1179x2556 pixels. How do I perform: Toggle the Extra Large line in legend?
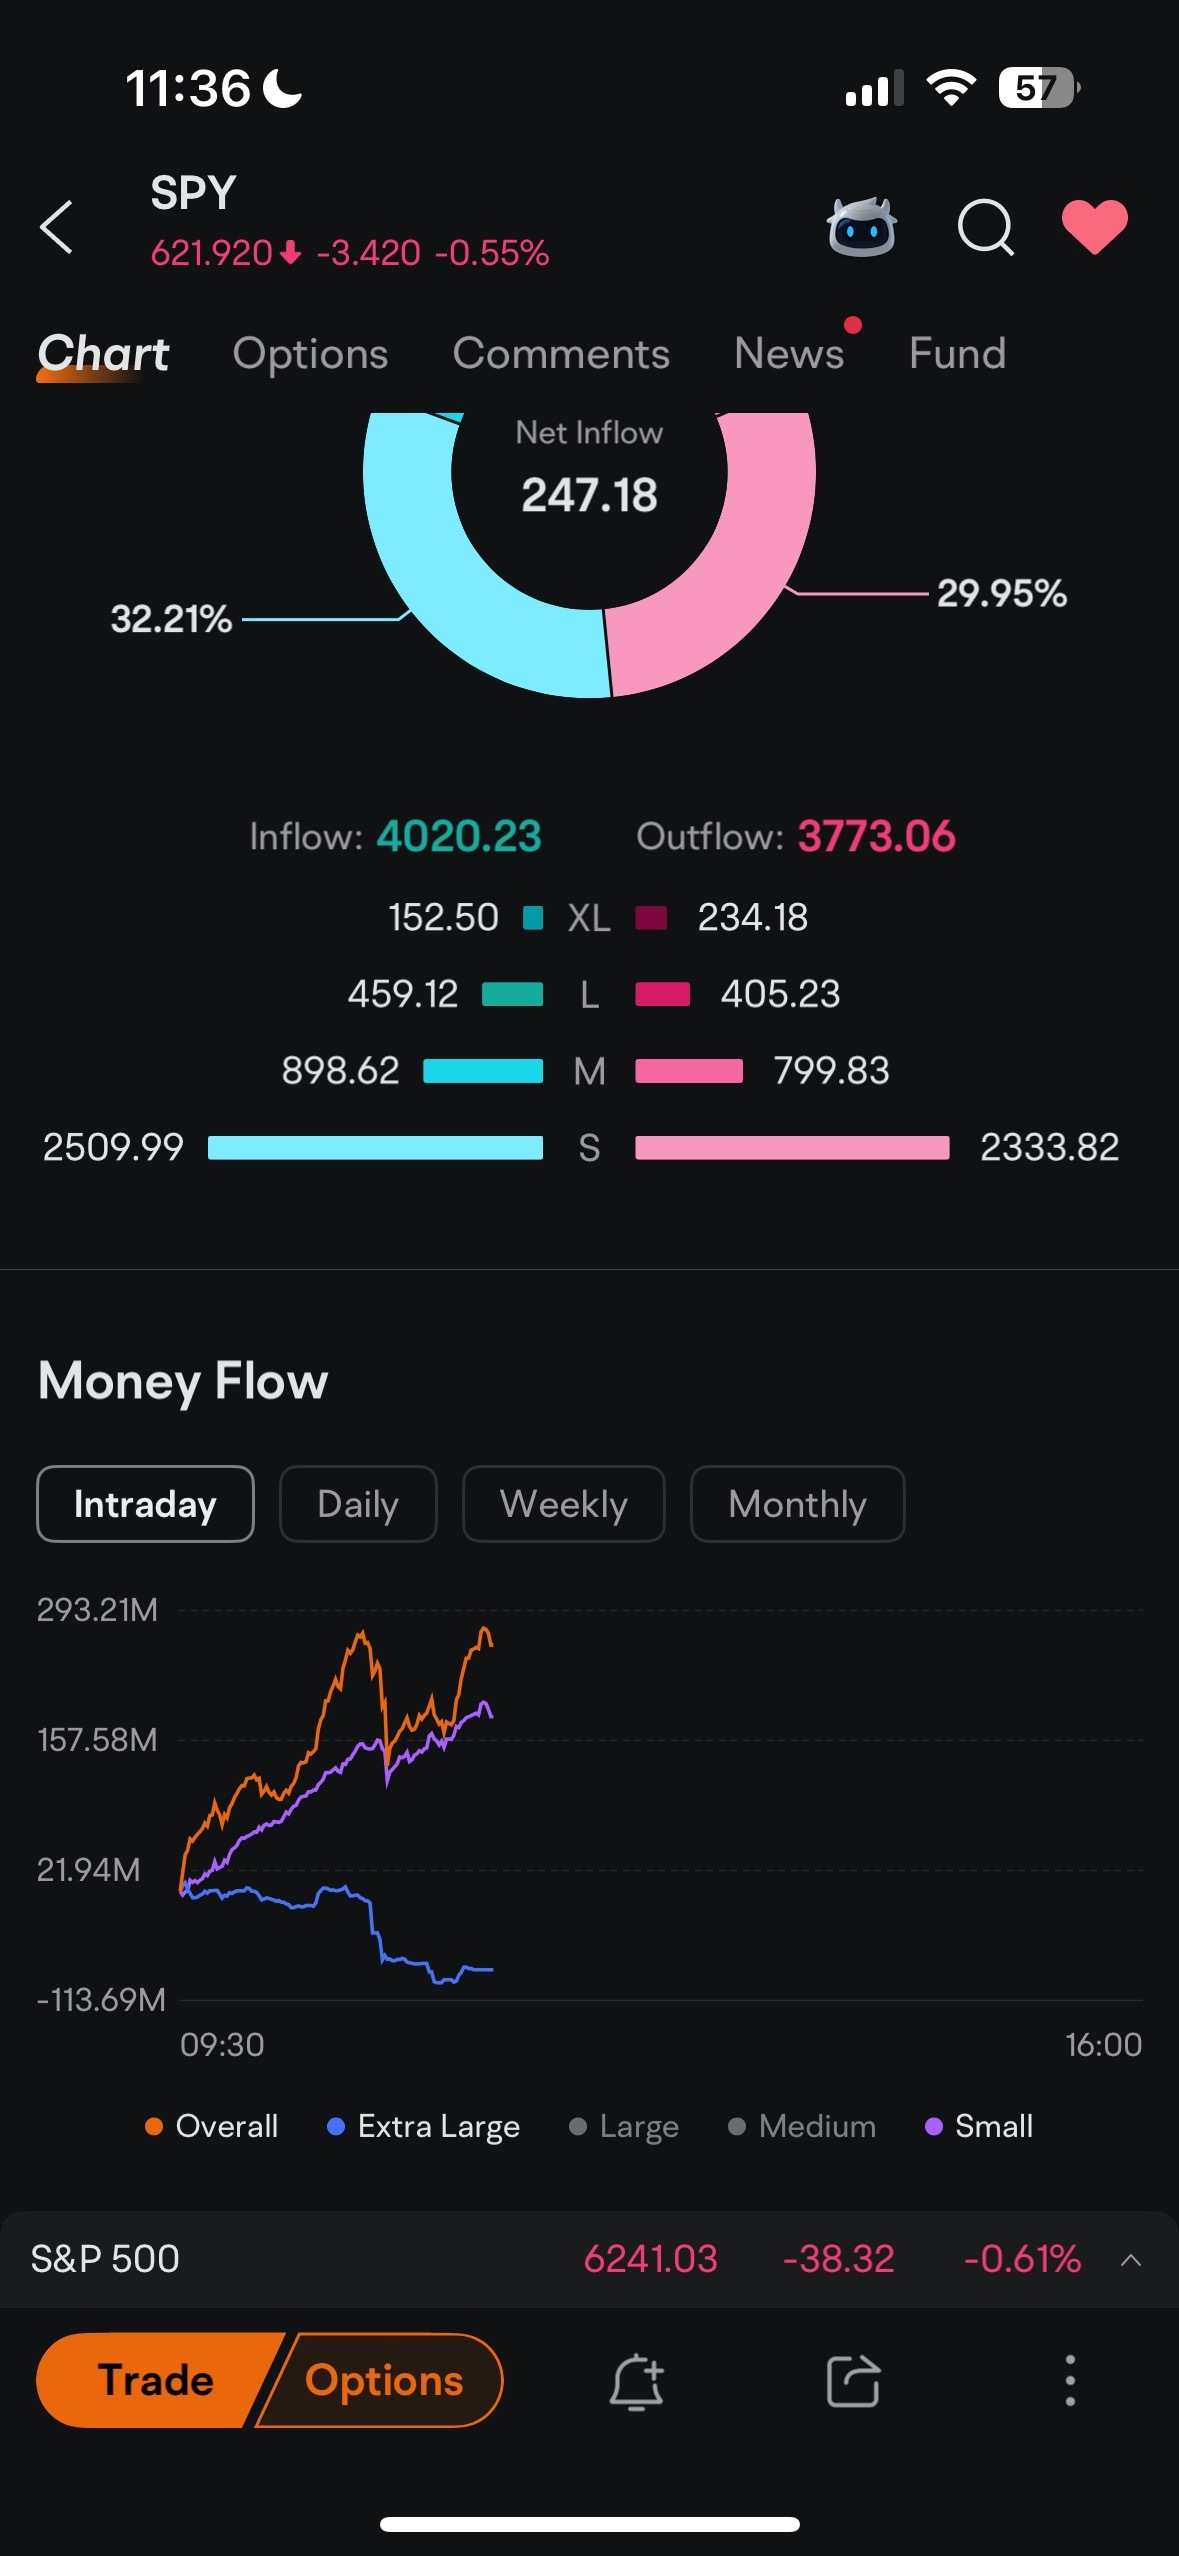click(x=423, y=2126)
